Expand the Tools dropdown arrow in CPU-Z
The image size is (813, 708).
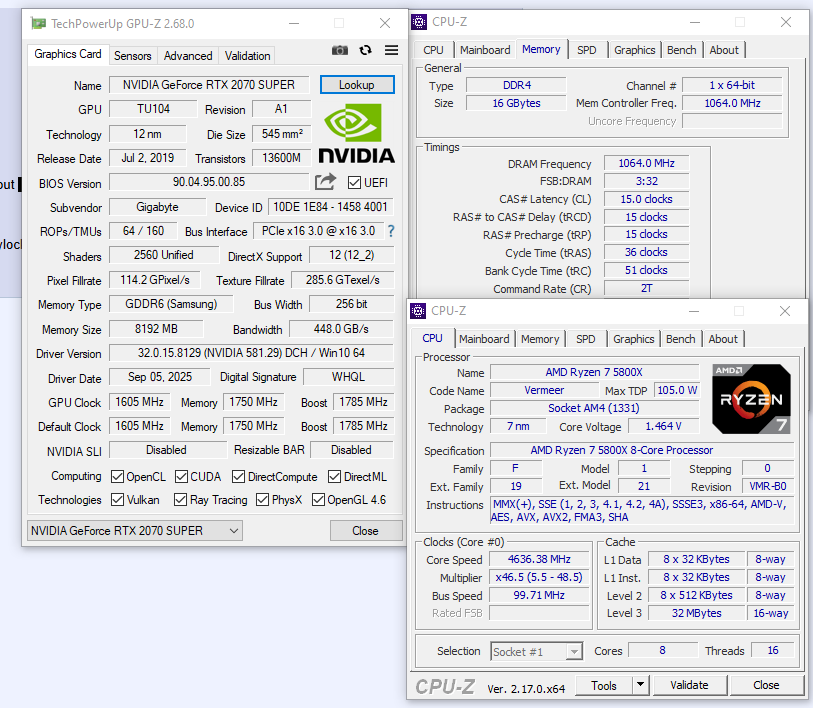pos(641,685)
